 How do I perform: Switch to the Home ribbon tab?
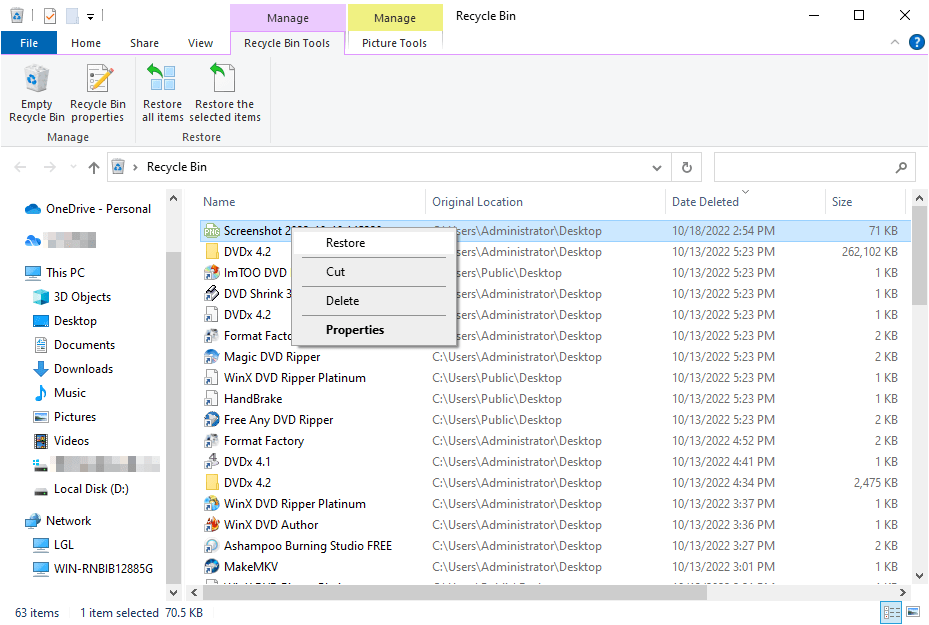pos(86,43)
